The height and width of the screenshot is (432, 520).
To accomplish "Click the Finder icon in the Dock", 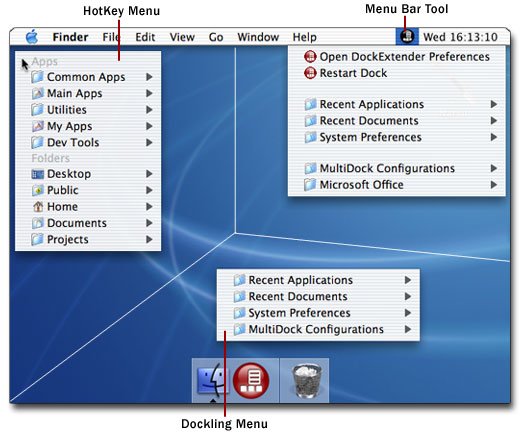I will (x=212, y=380).
